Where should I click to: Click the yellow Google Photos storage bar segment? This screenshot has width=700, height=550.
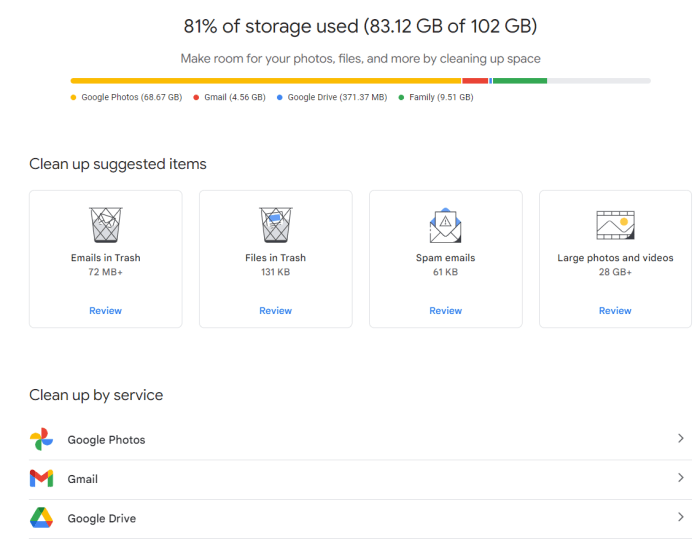266,81
